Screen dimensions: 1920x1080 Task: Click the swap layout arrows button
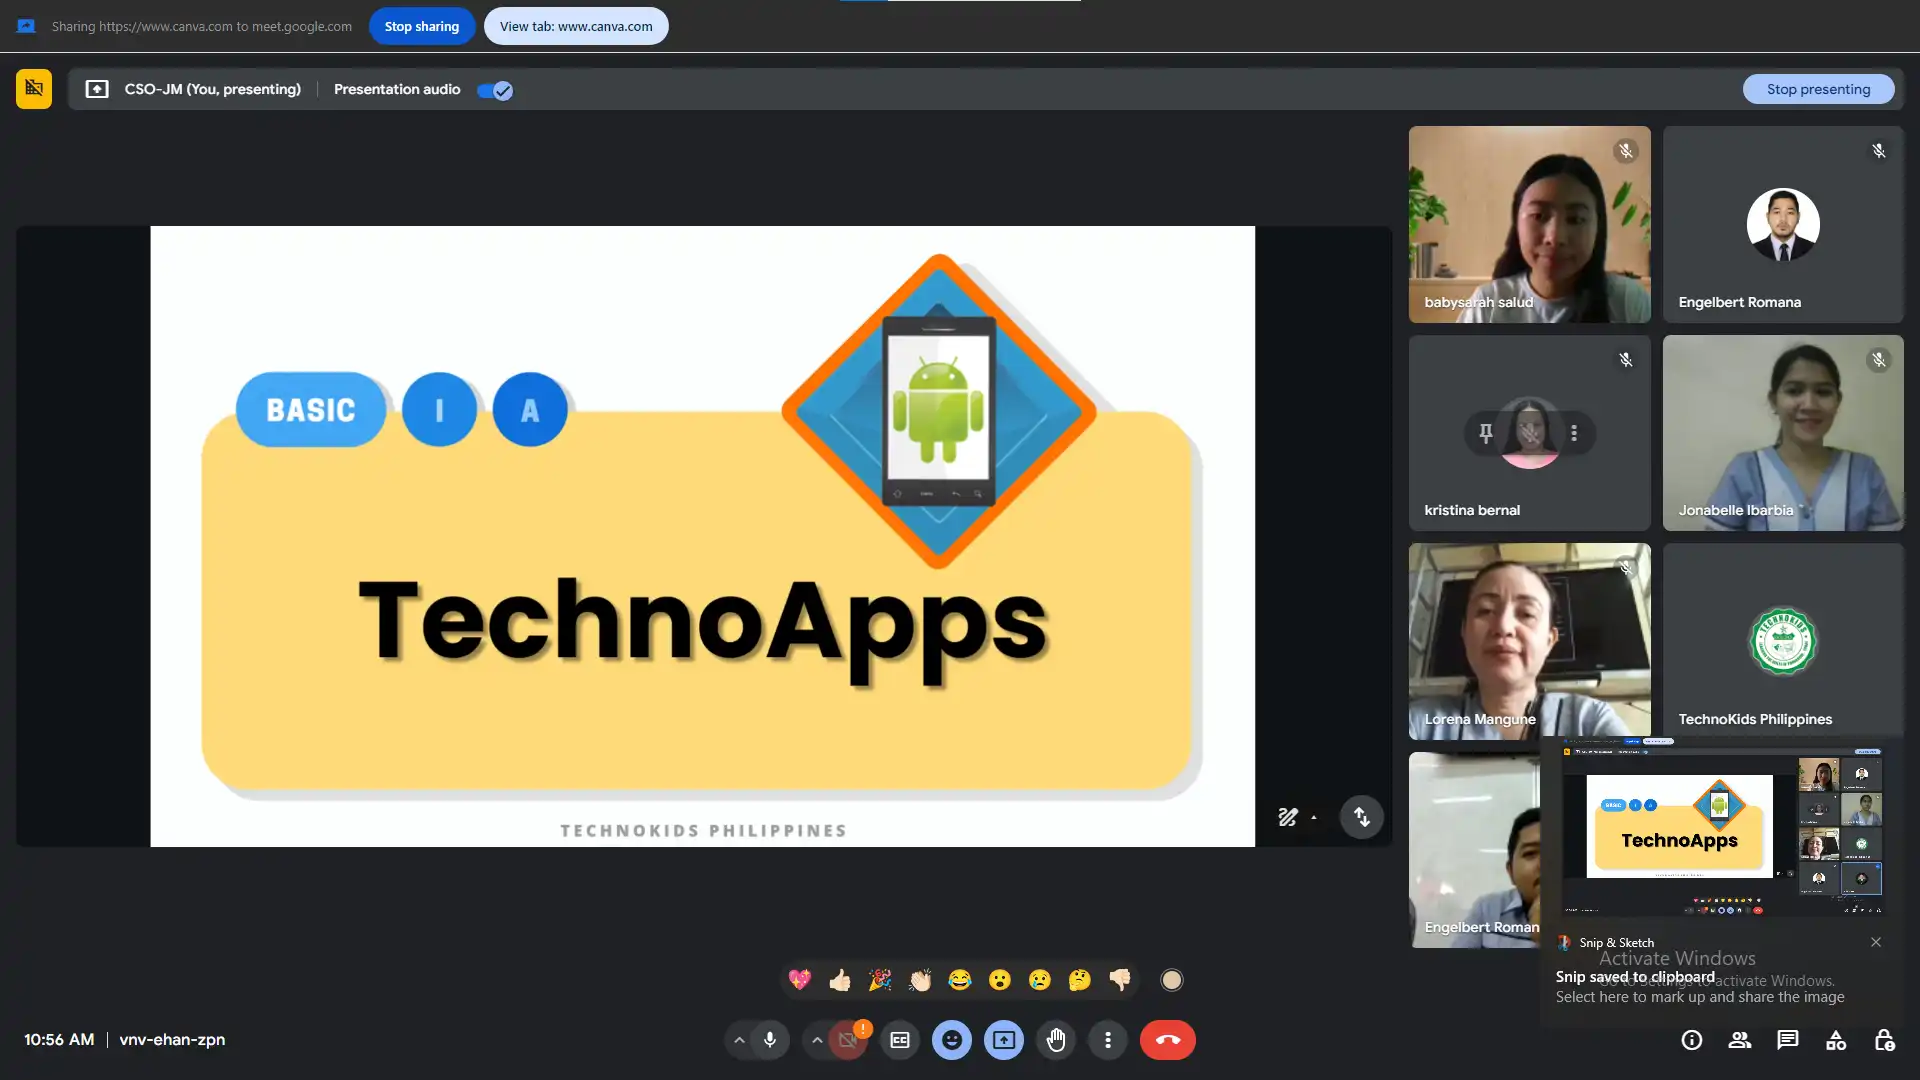point(1361,817)
